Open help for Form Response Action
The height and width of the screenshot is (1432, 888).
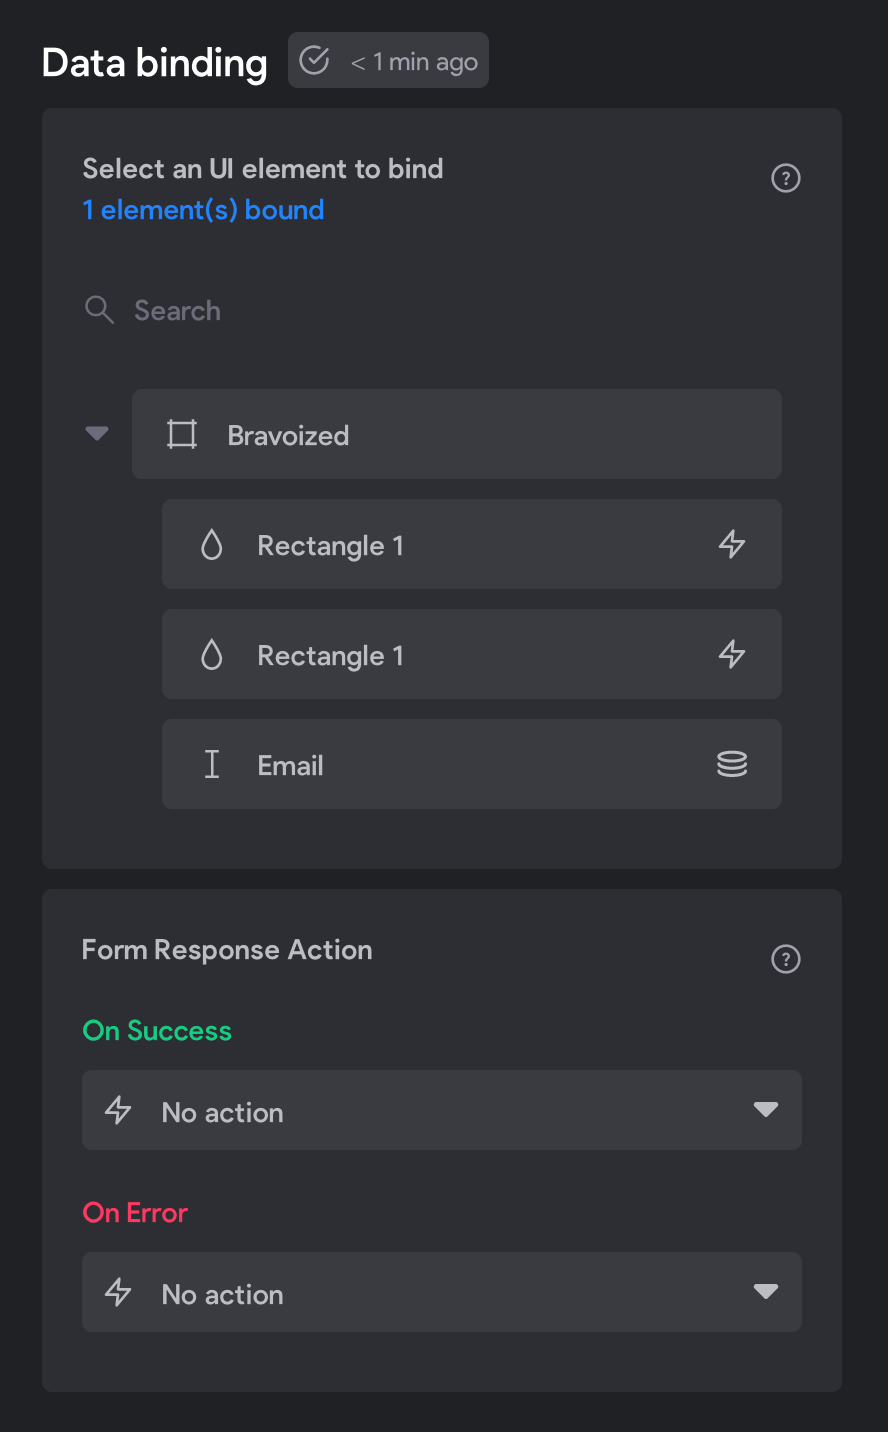coord(786,959)
